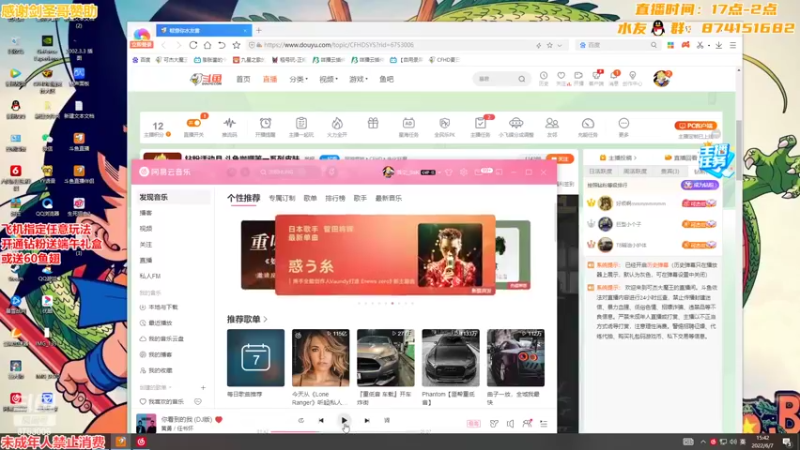This screenshot has height=450, width=800.
Task: Open the Phantom playlist cover
Action: tap(451, 358)
